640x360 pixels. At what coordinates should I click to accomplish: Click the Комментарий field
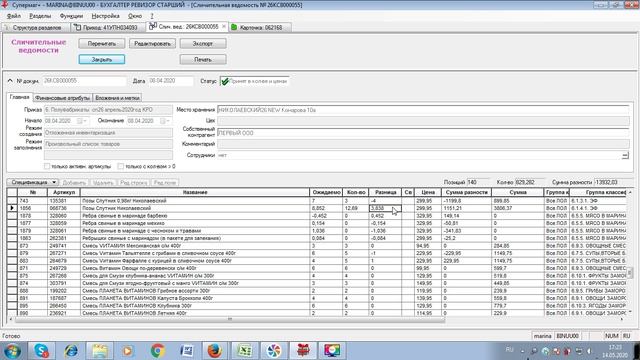(x=423, y=144)
